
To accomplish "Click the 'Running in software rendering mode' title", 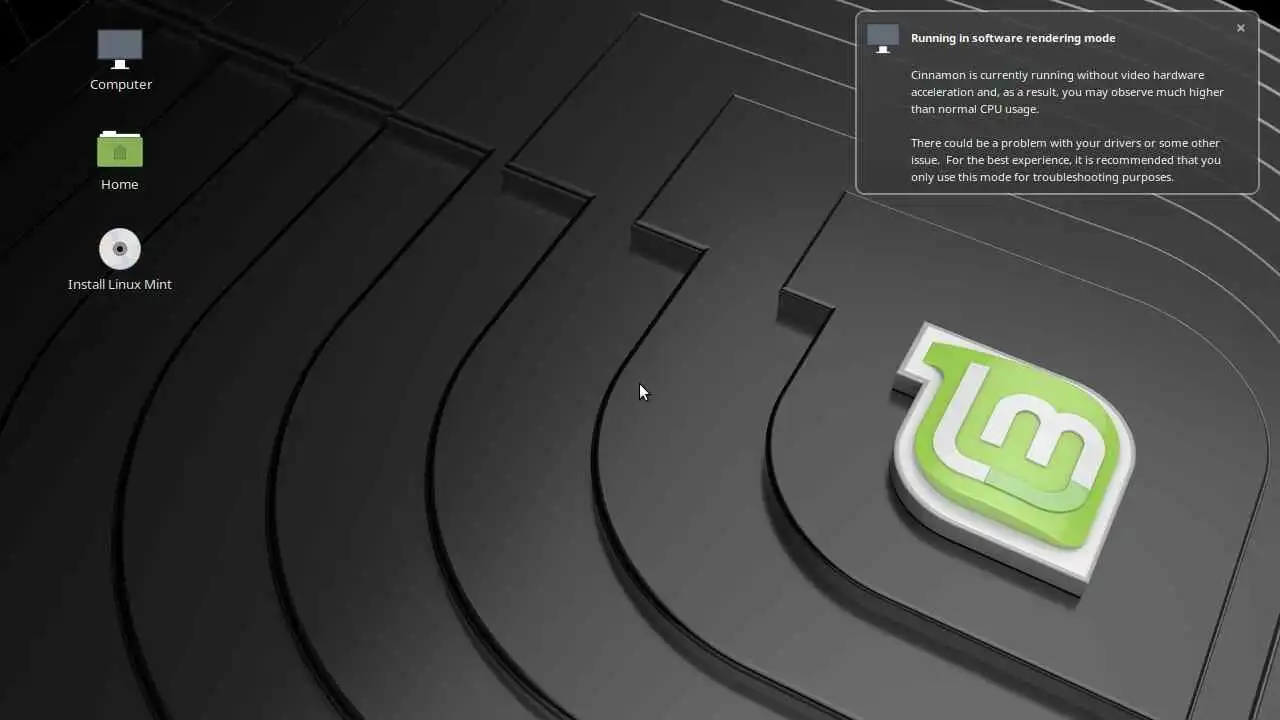I will (x=1013, y=38).
